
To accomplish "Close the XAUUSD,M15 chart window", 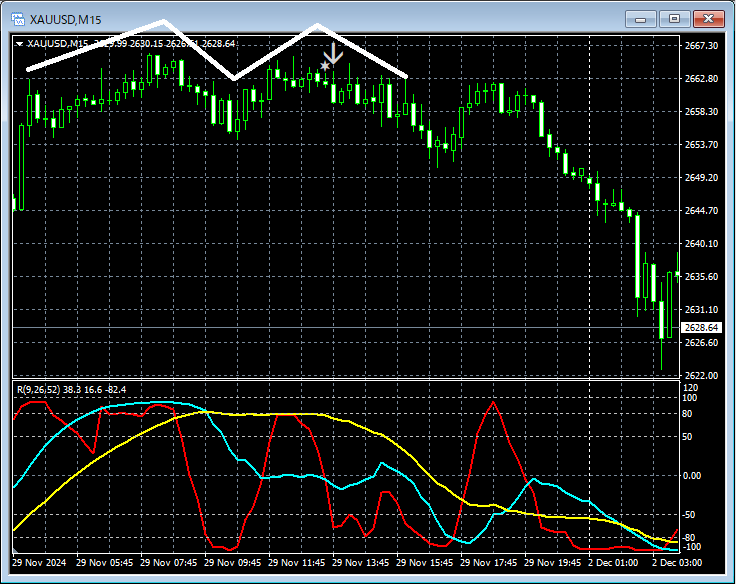I will point(708,19).
